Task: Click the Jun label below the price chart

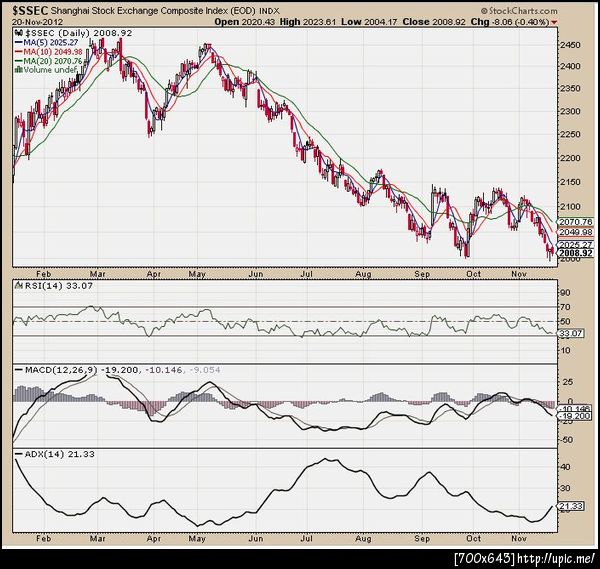Action: [x=256, y=274]
